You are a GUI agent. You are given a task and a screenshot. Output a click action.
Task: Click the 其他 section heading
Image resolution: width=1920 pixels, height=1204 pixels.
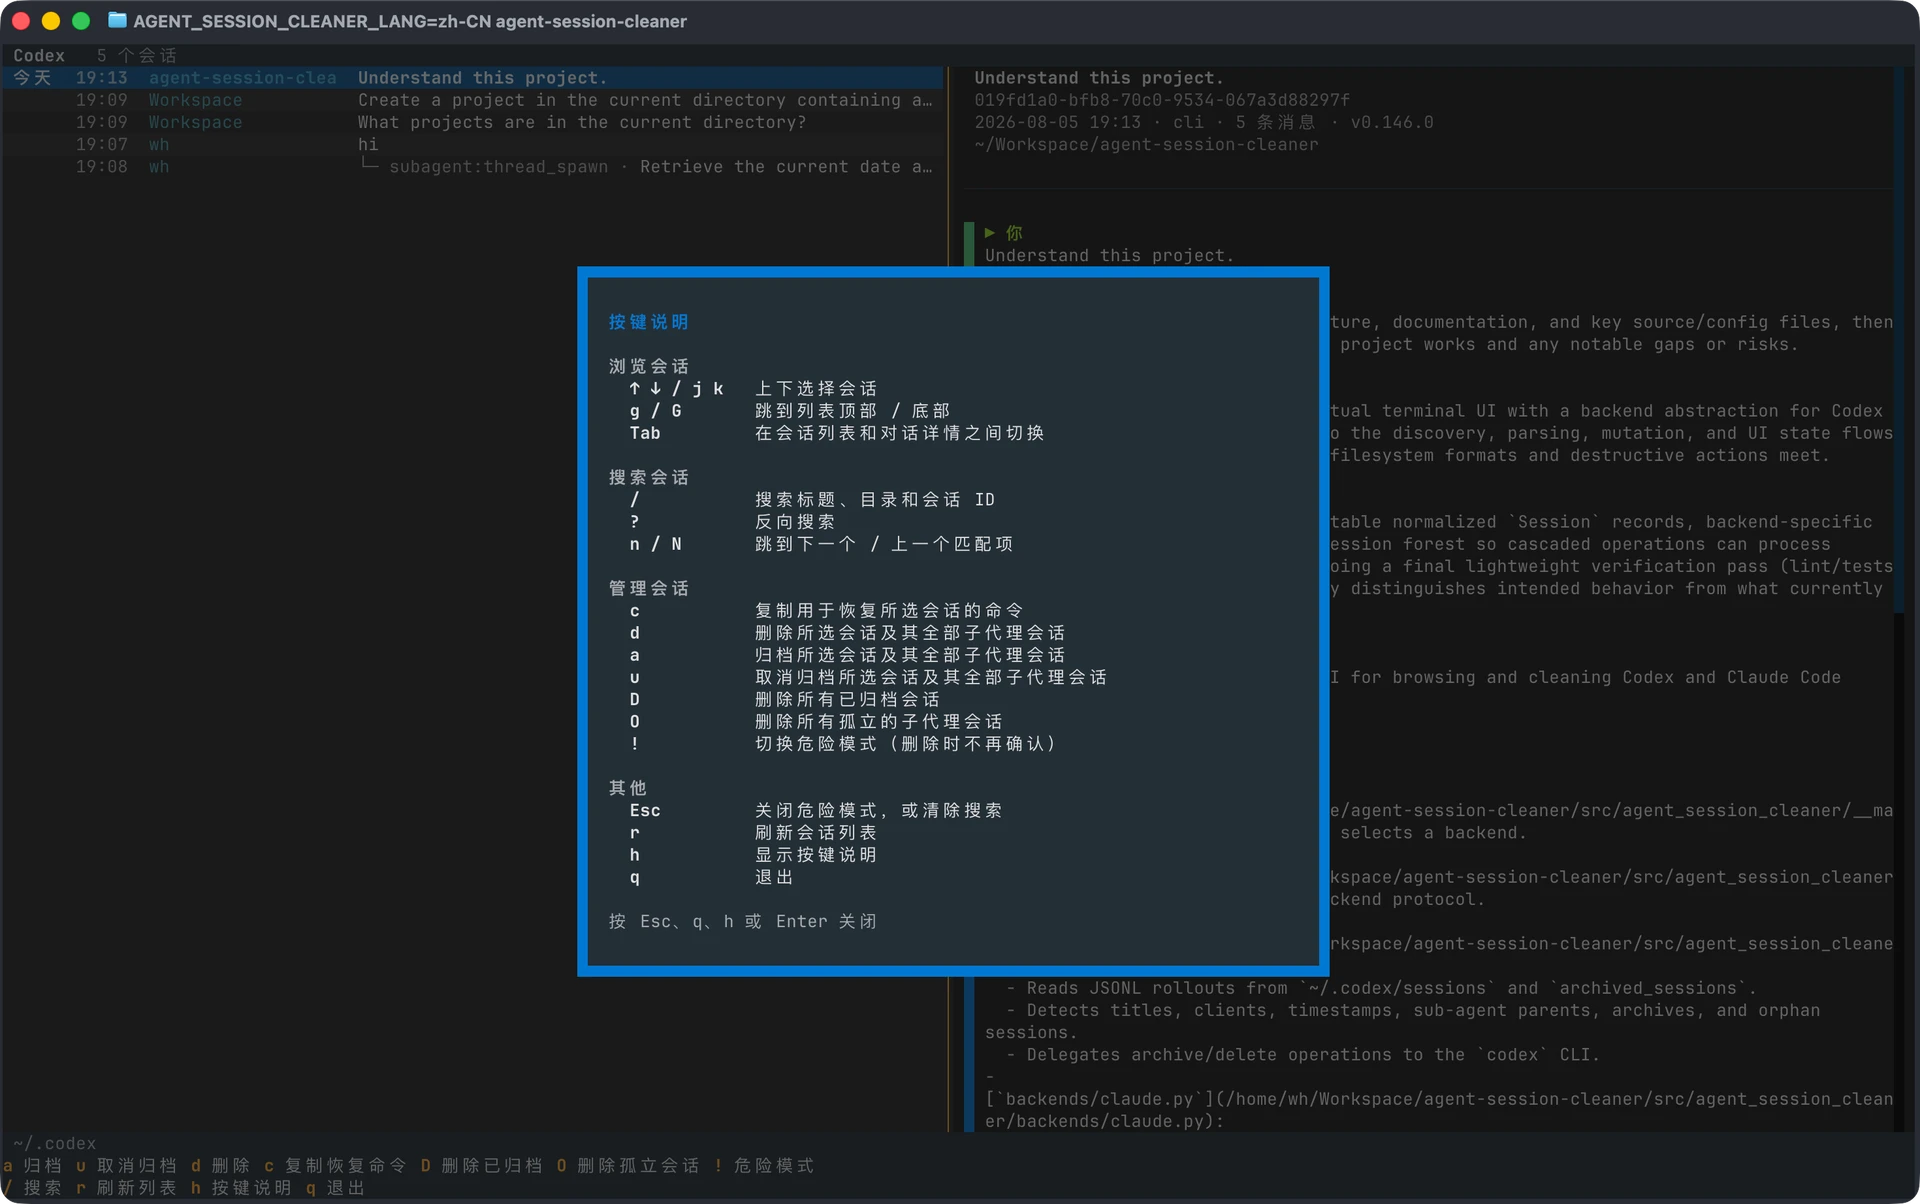[628, 788]
